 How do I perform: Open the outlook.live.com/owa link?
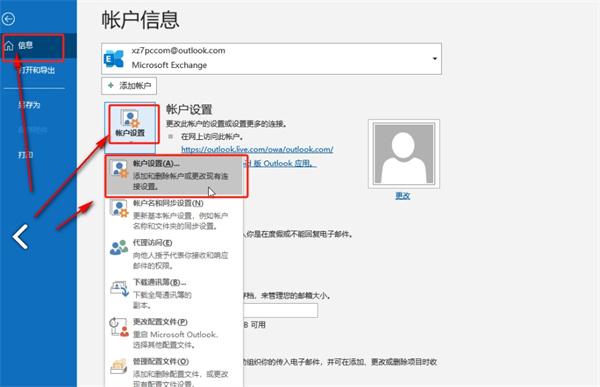[x=257, y=149]
